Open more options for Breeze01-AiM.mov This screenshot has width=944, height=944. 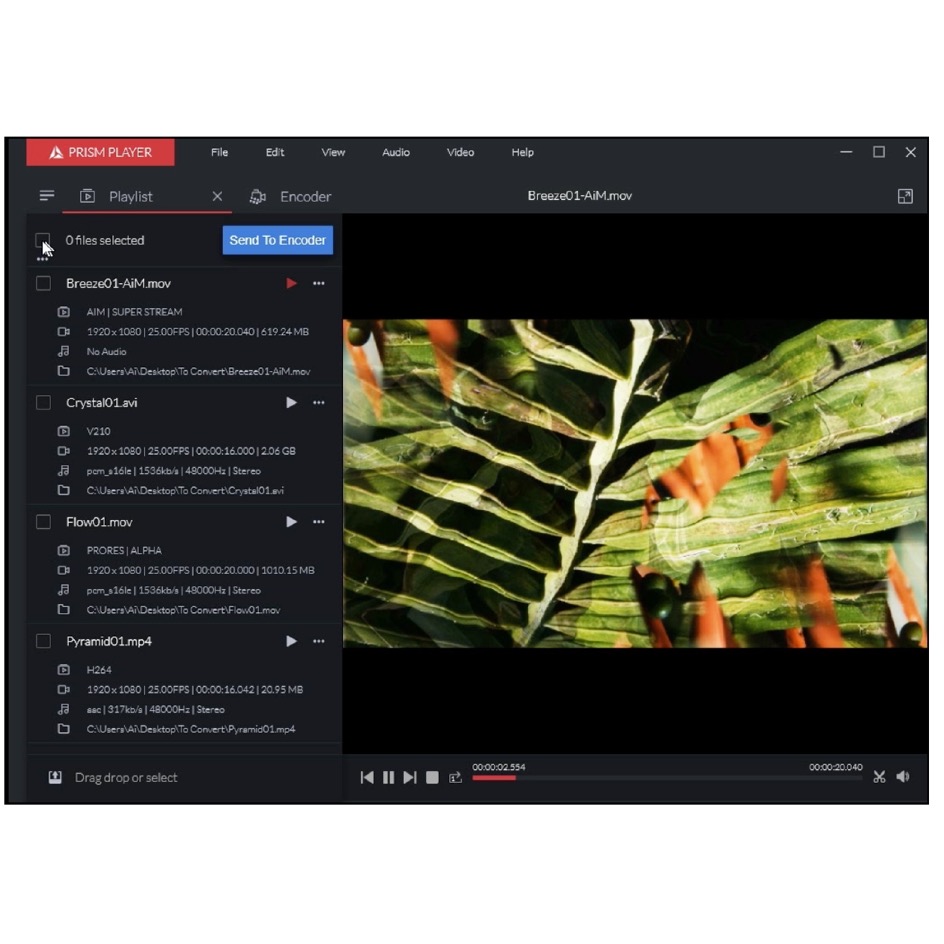point(318,283)
